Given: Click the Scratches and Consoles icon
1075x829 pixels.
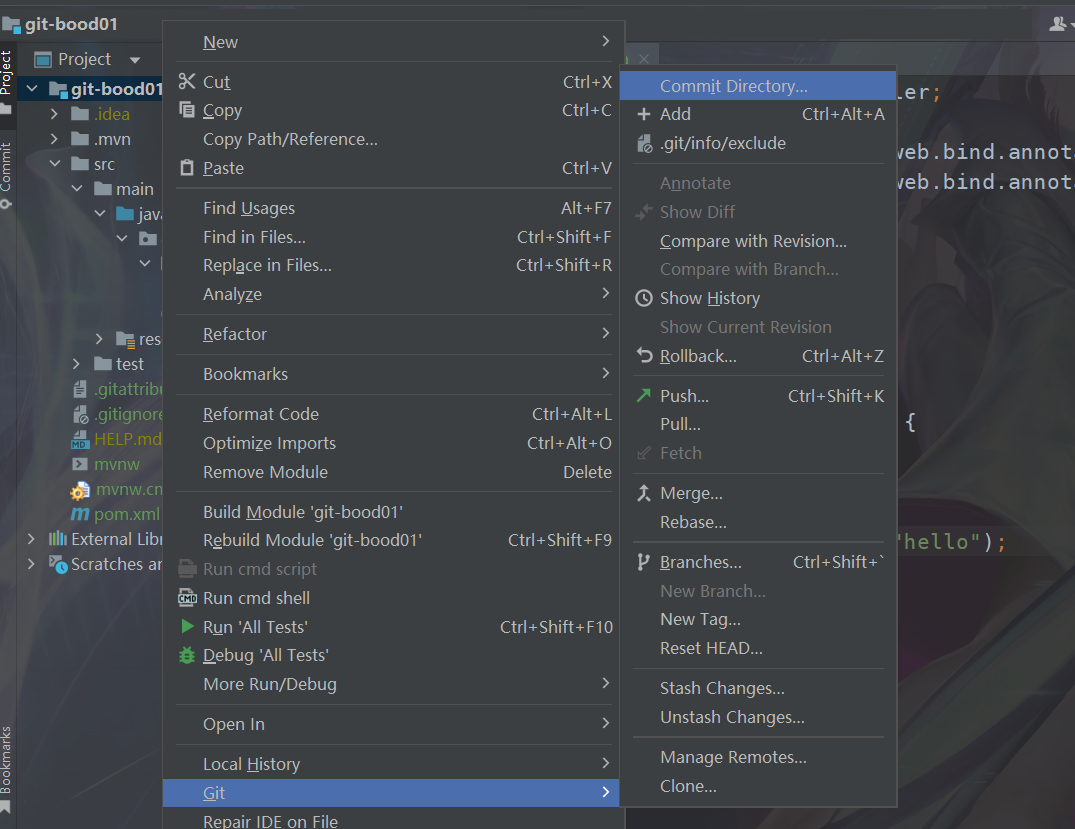Looking at the screenshot, I should [x=58, y=564].
